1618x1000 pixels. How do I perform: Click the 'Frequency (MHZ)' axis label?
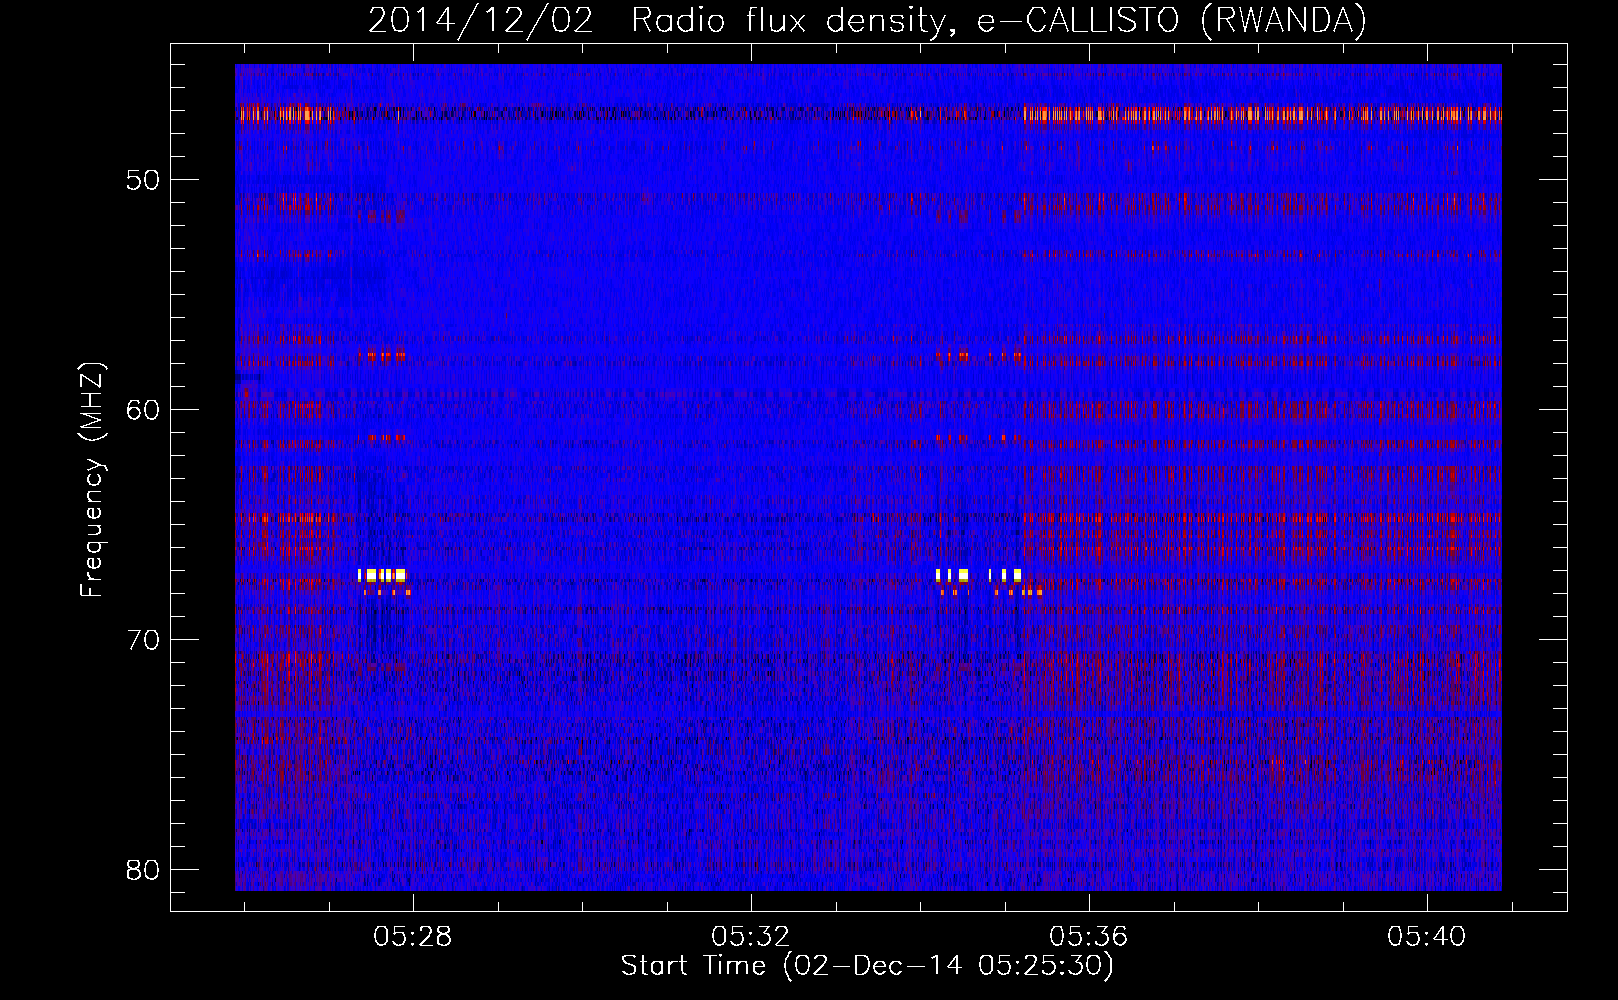(91, 479)
